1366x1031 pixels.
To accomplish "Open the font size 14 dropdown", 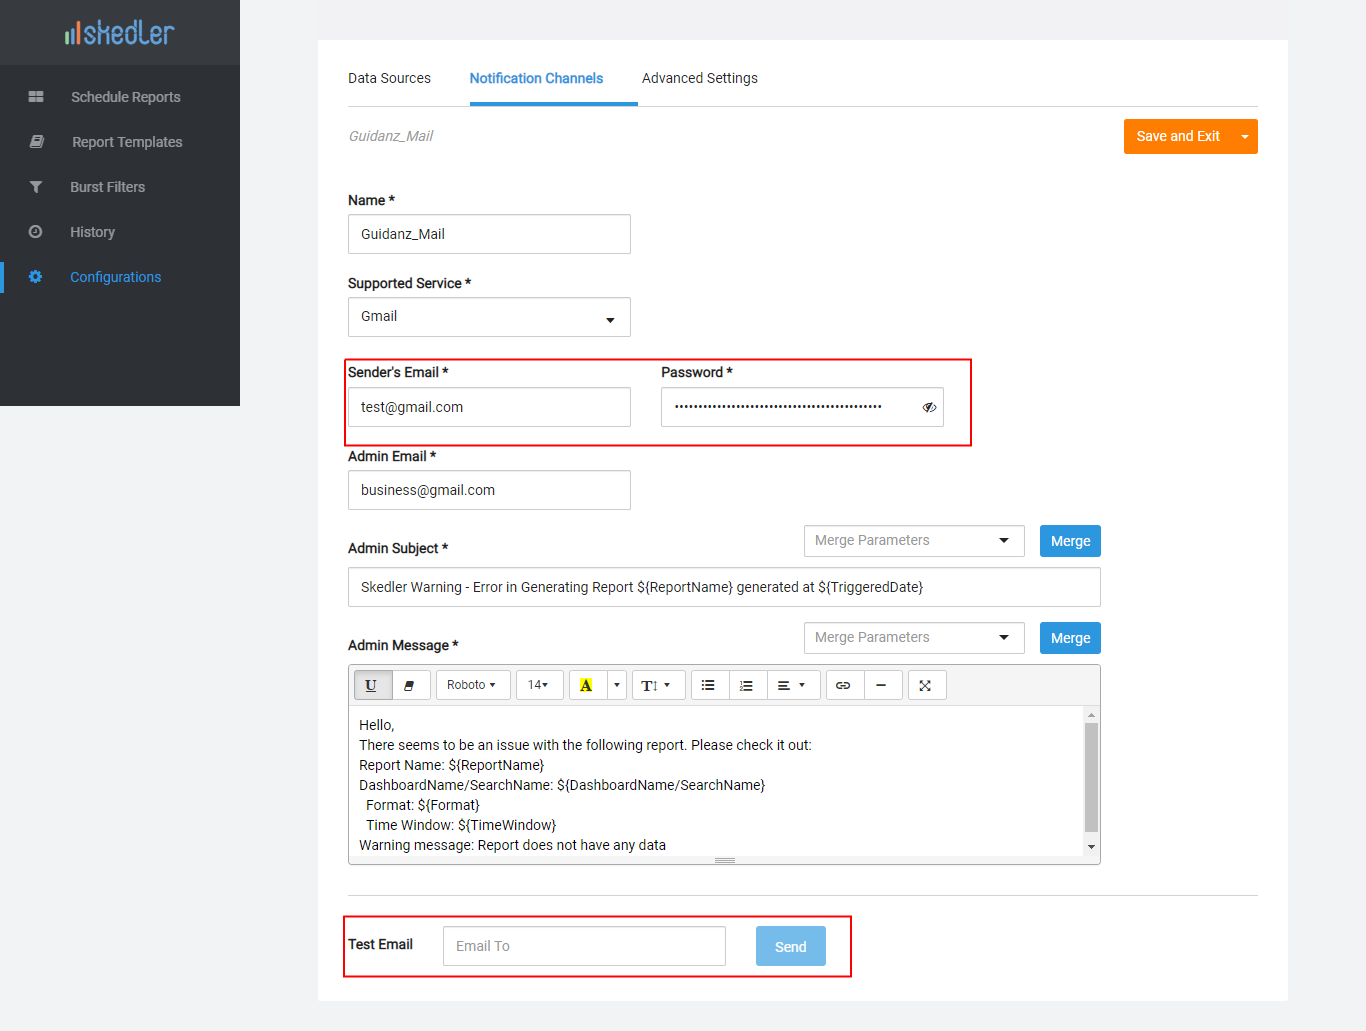I will 539,685.
